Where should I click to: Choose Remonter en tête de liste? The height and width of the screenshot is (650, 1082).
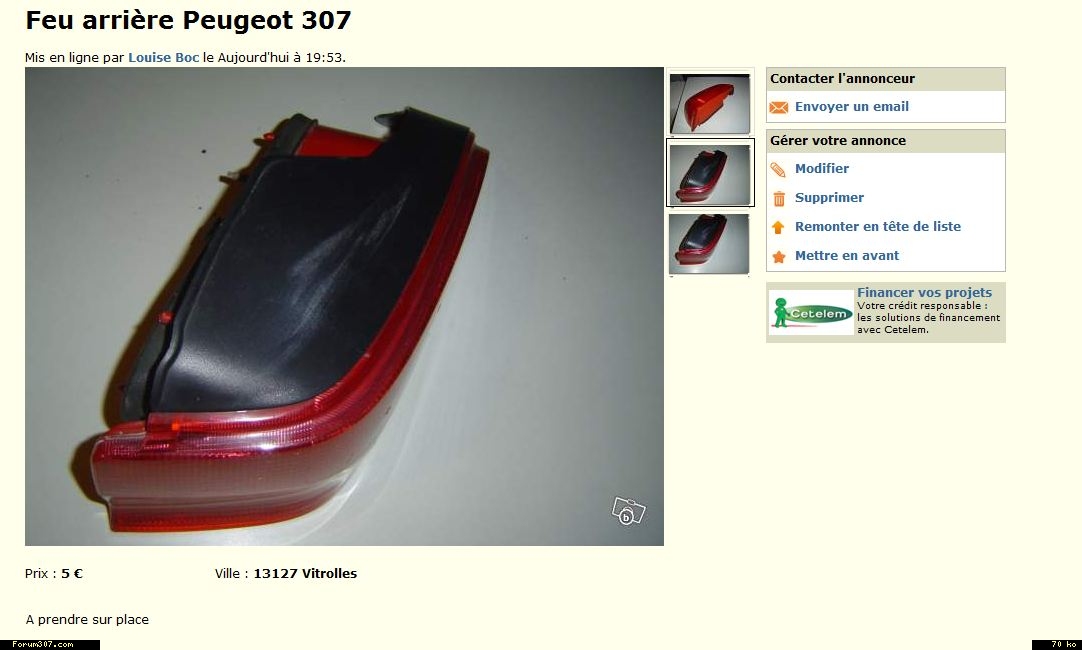coord(877,226)
